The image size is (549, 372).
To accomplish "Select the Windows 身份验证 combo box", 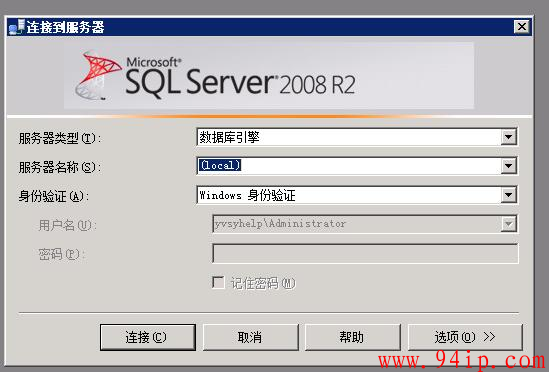I will pos(357,195).
